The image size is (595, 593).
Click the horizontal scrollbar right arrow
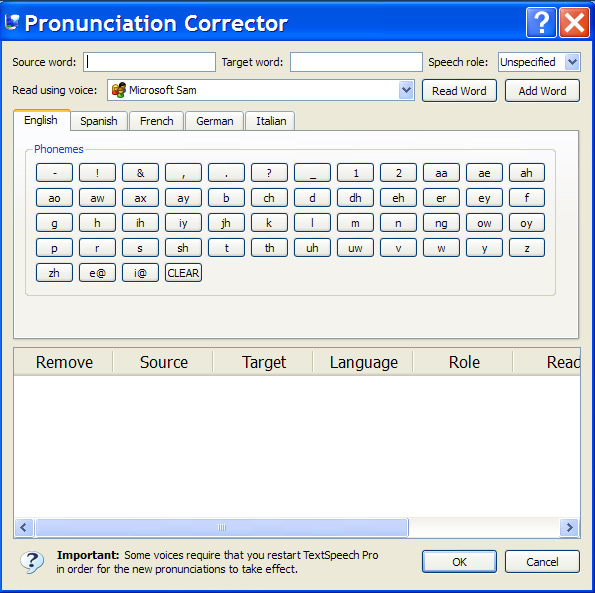[569, 527]
